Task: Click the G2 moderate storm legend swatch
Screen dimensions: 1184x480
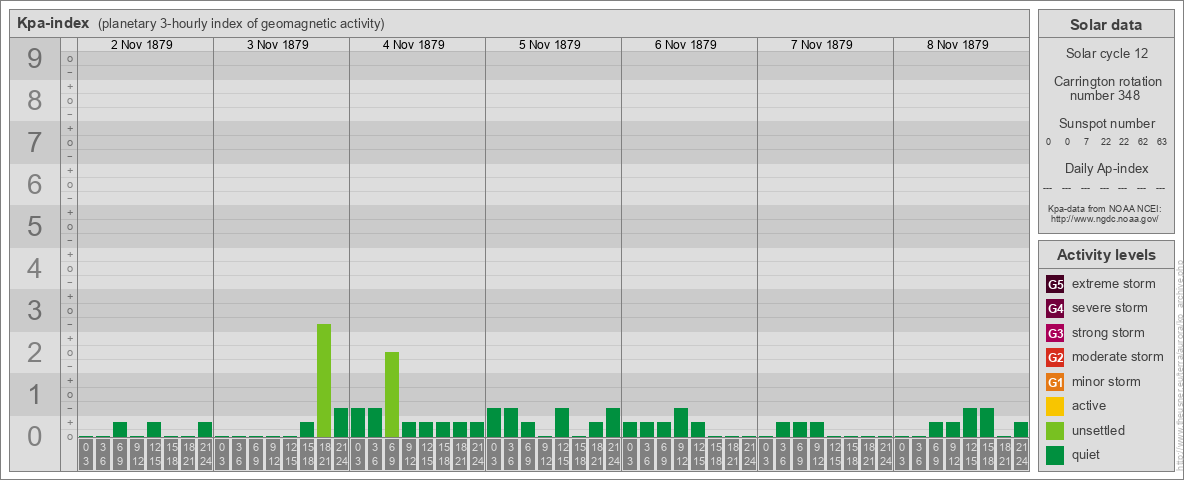Action: [x=1055, y=357]
